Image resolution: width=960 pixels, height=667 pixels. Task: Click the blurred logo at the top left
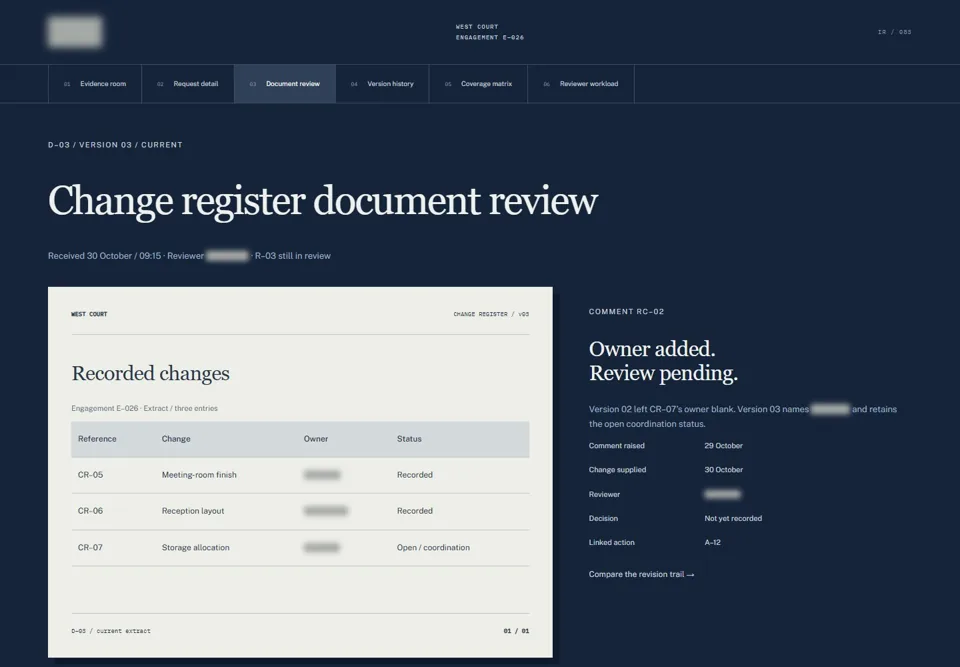tap(75, 32)
